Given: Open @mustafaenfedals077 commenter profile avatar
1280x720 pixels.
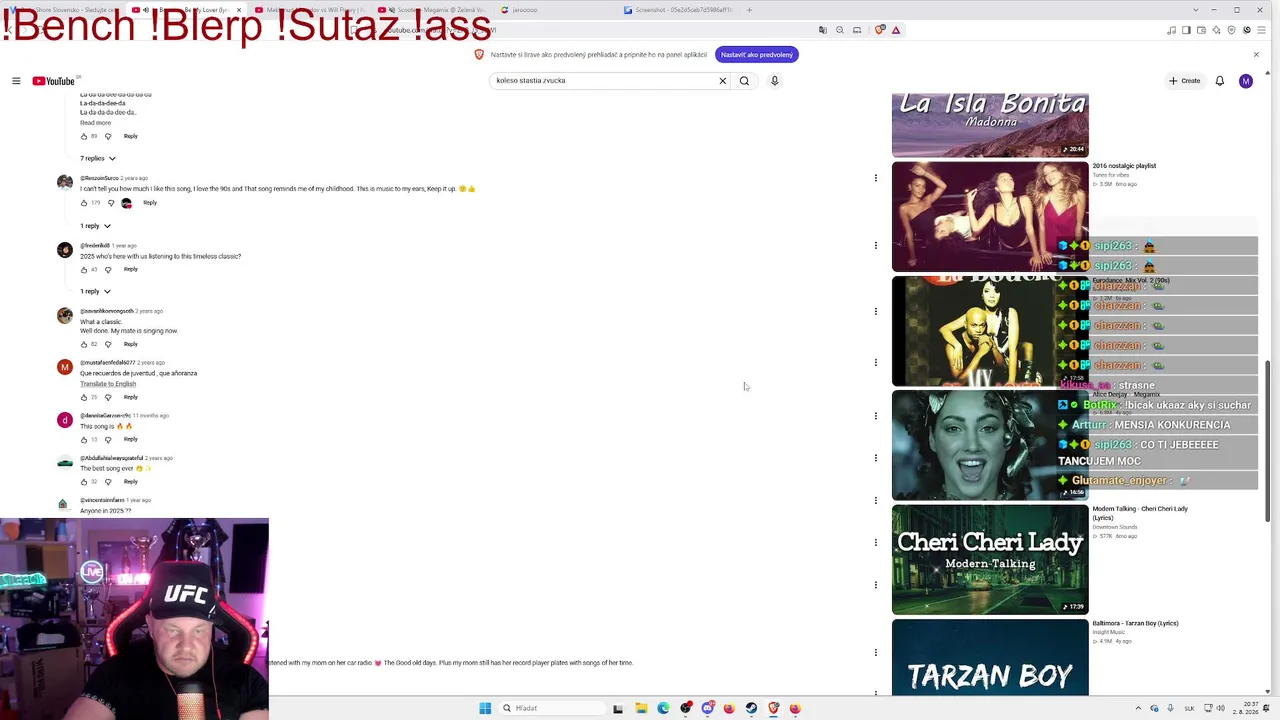Looking at the screenshot, I should (x=65, y=367).
